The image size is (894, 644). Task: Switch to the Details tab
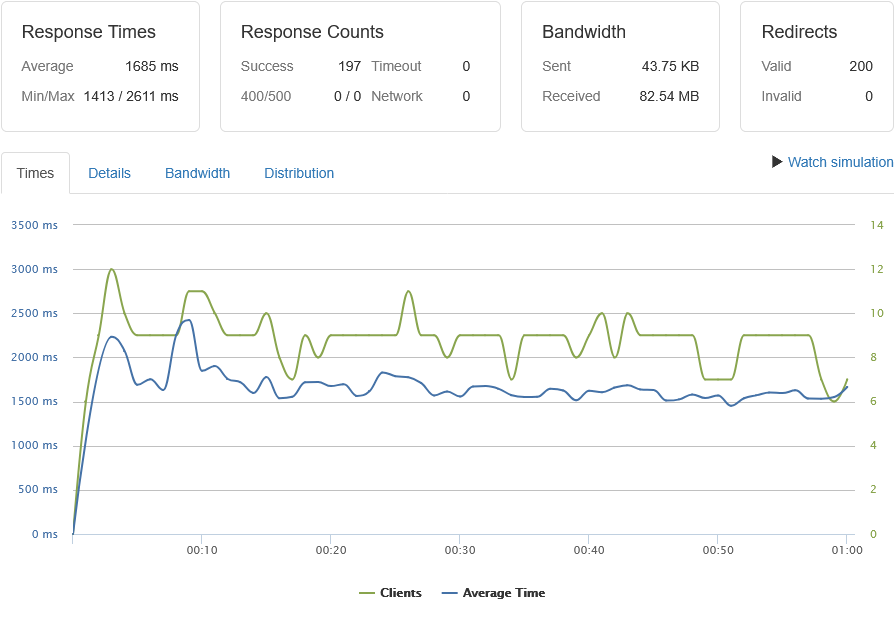point(109,173)
